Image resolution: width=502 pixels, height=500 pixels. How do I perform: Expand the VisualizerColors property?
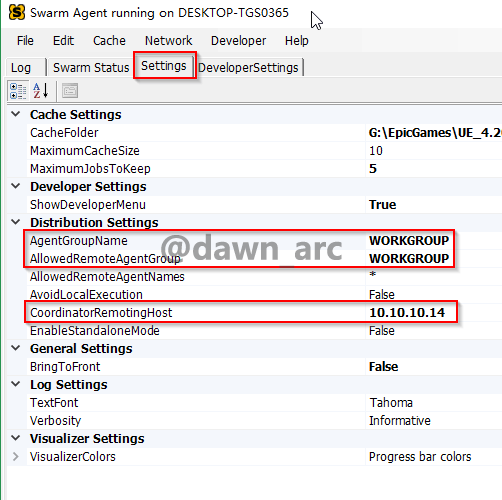(x=15, y=456)
